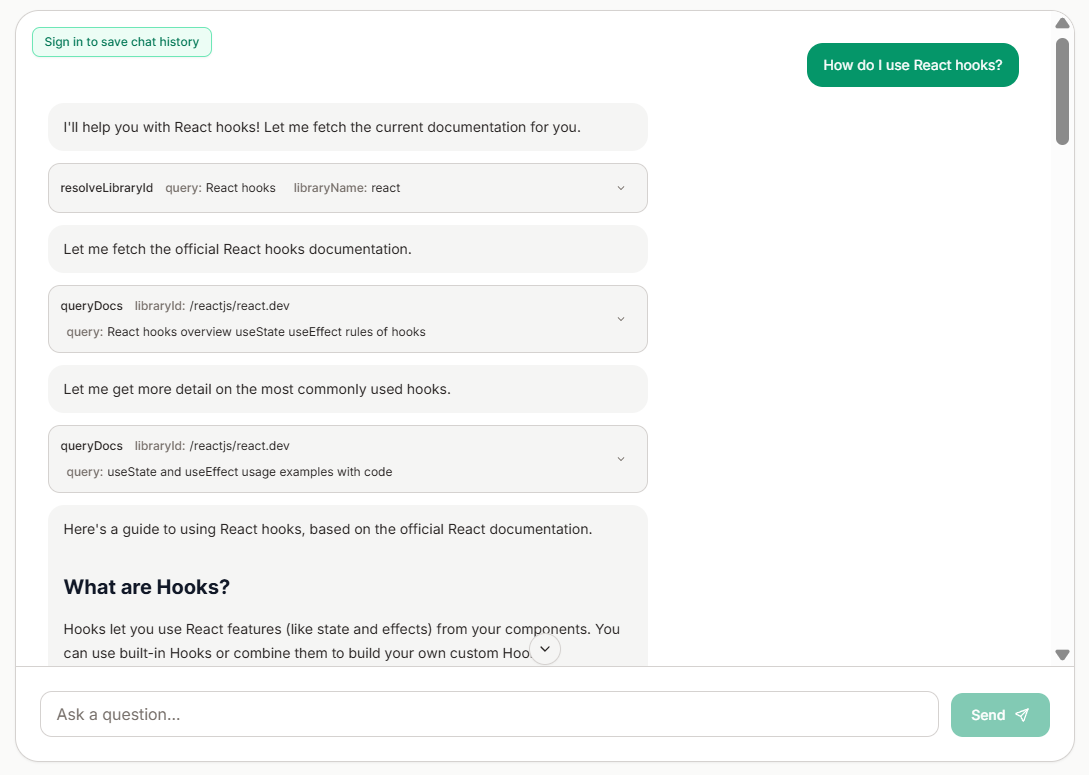1089x775 pixels.
Task: Expand the resolveLibraryId chevron
Action: (621, 188)
